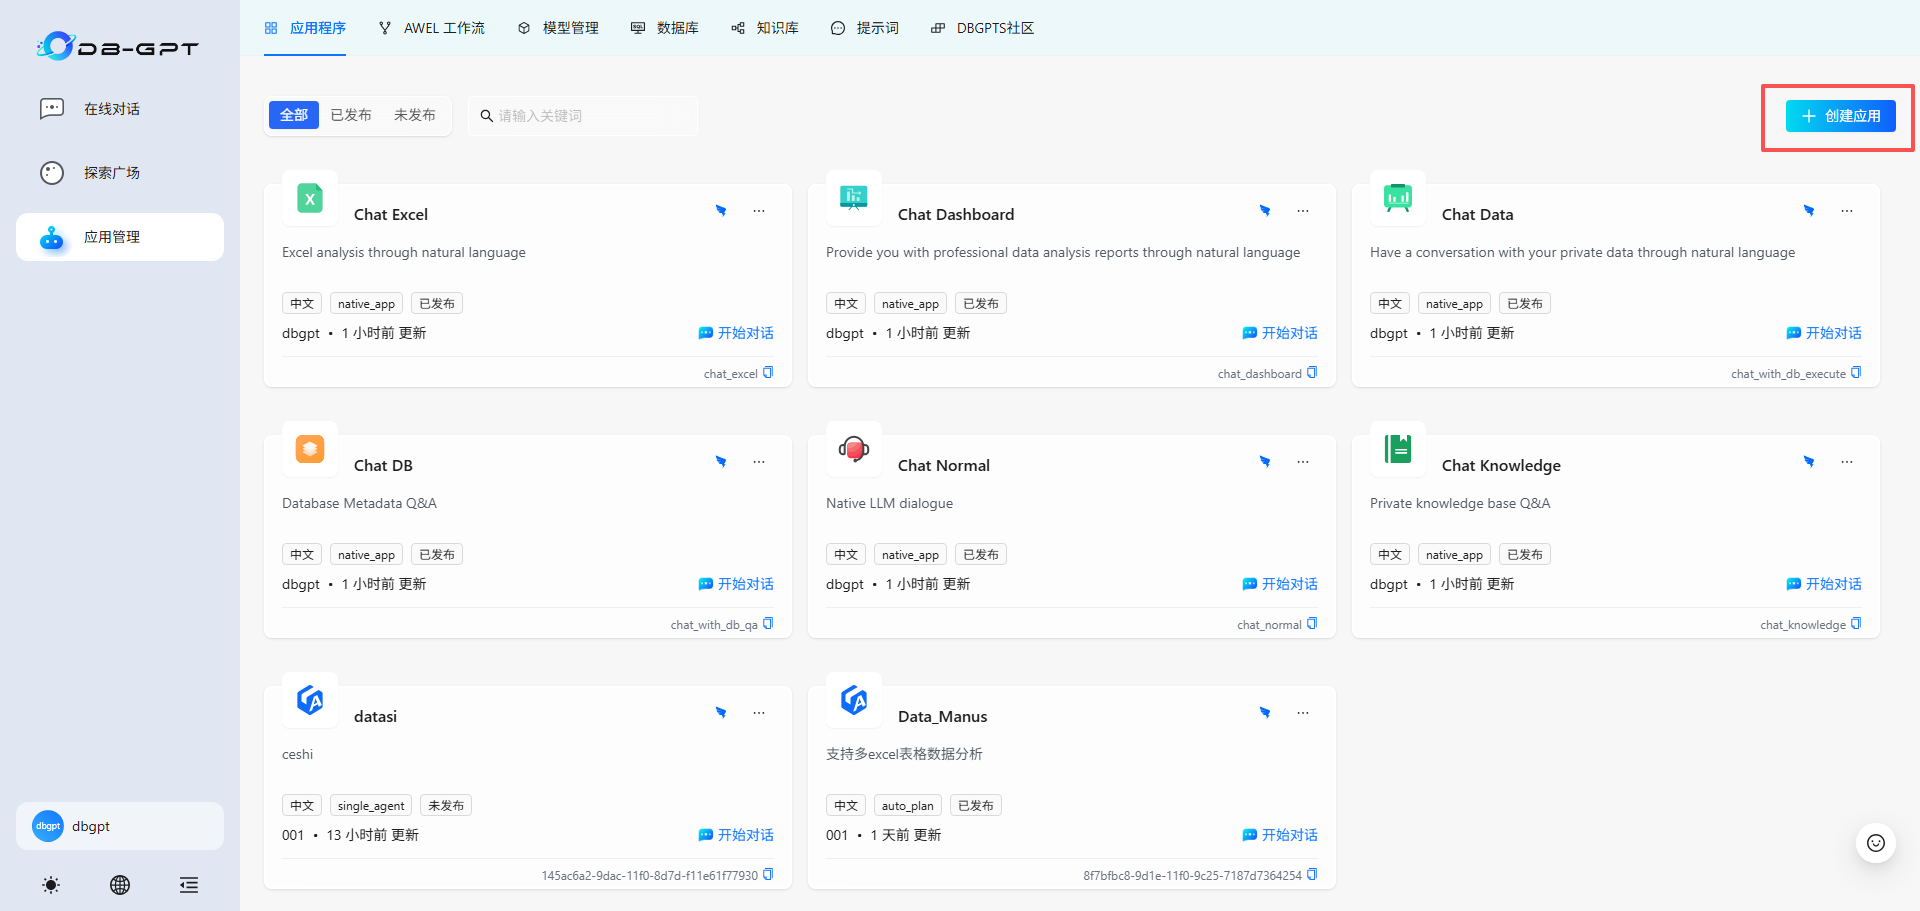Screen dimensions: 1920x911
Task: Click the globe language icon in sidebar
Action: tap(120, 885)
